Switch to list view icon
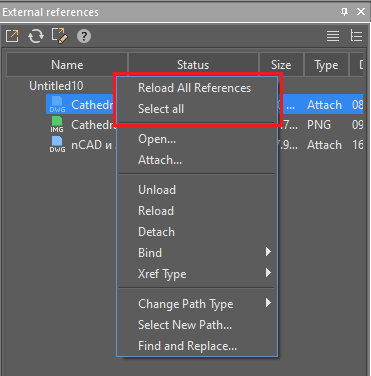 pos(333,36)
